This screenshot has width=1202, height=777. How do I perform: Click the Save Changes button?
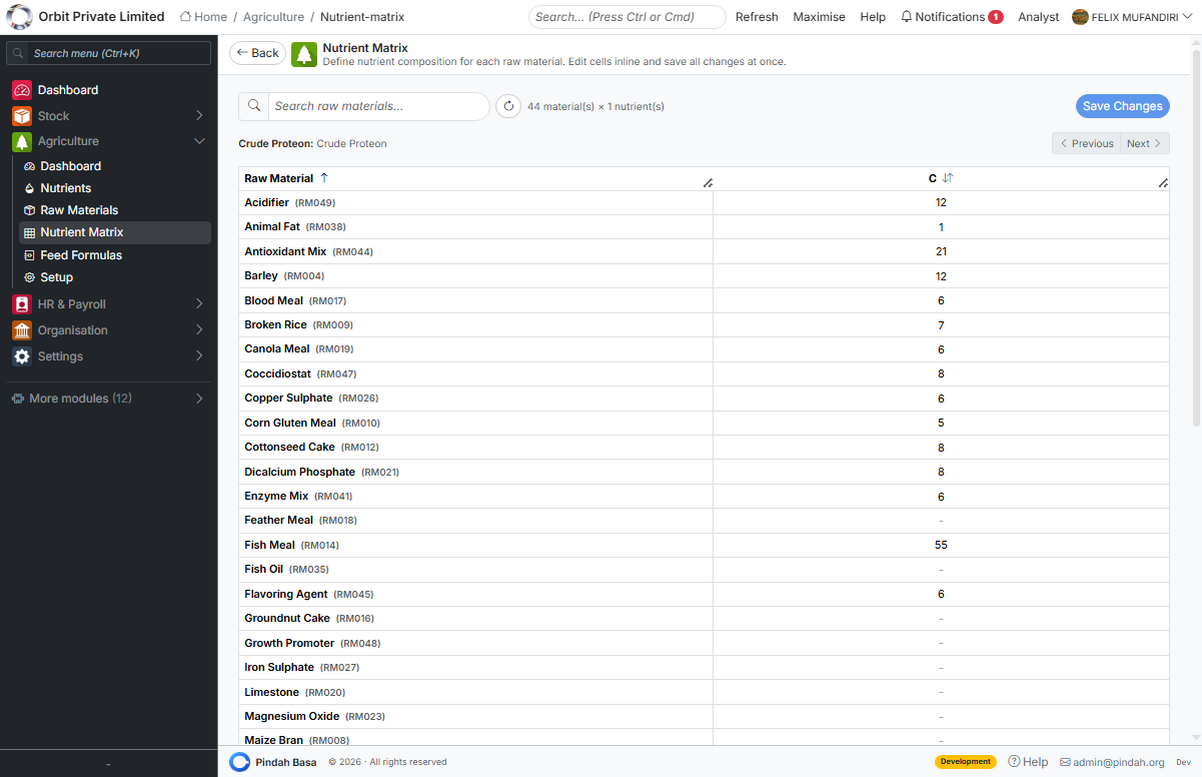1123,106
